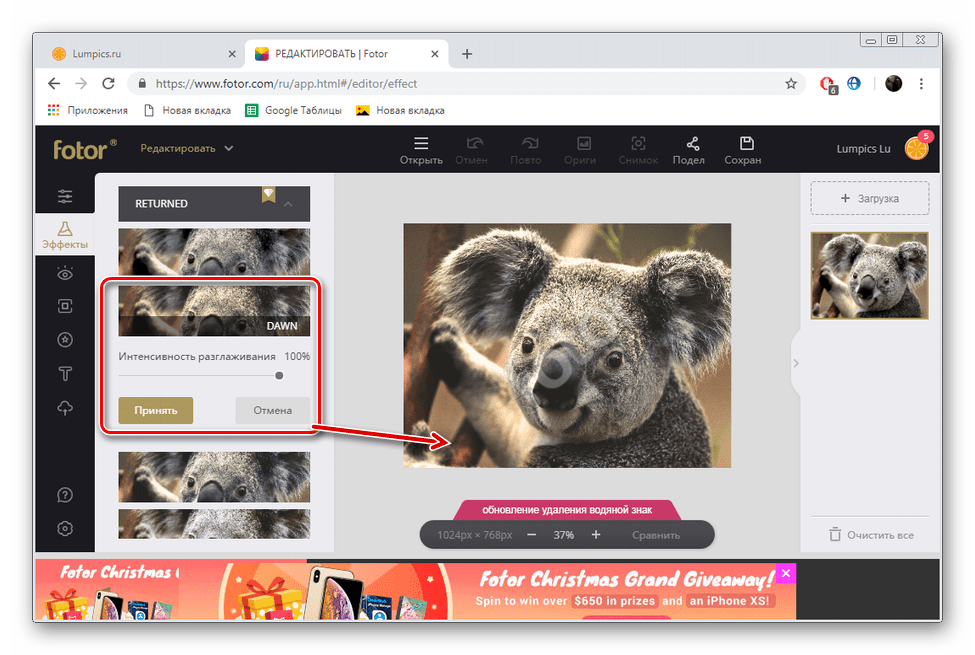Open the Google Таблицы bookmark

tap(293, 110)
